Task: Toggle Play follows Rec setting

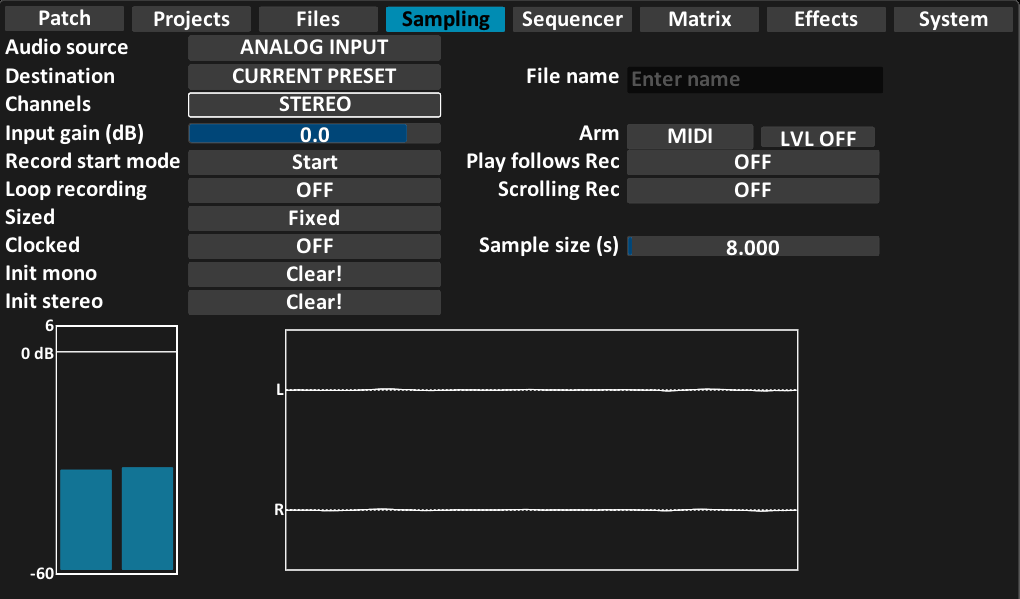Action: point(752,162)
